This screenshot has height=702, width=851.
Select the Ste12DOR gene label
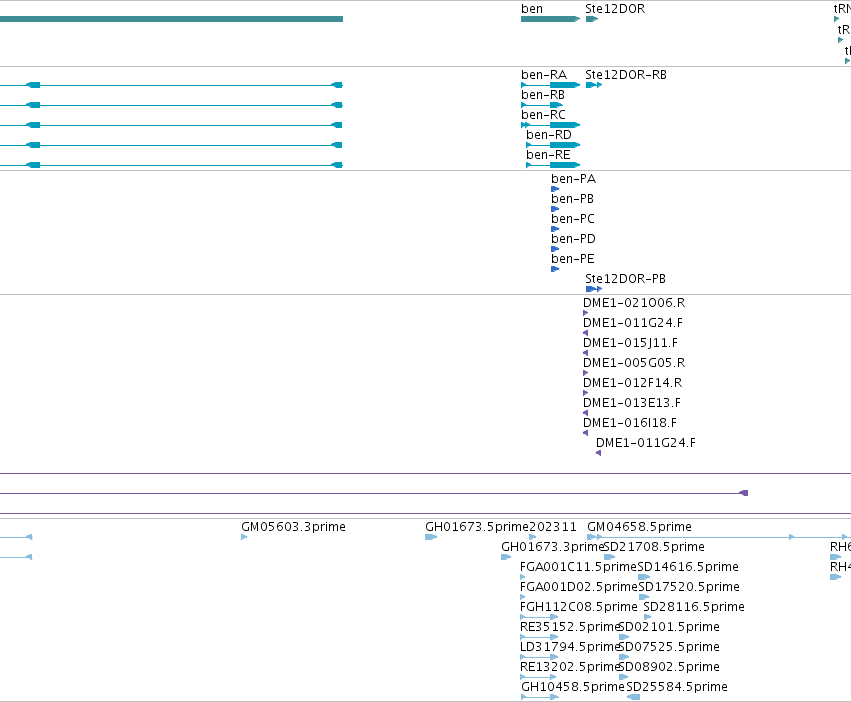(615, 9)
